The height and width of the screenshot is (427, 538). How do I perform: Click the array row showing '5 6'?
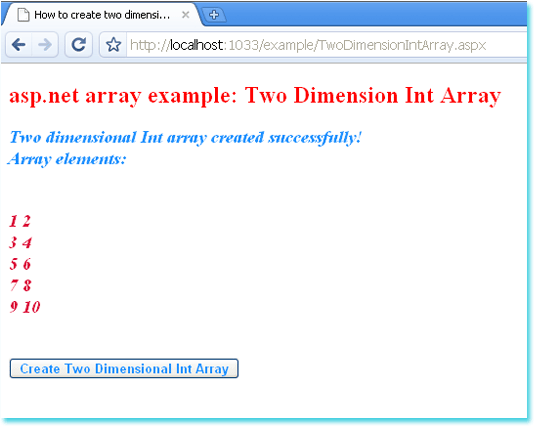tap(20, 264)
